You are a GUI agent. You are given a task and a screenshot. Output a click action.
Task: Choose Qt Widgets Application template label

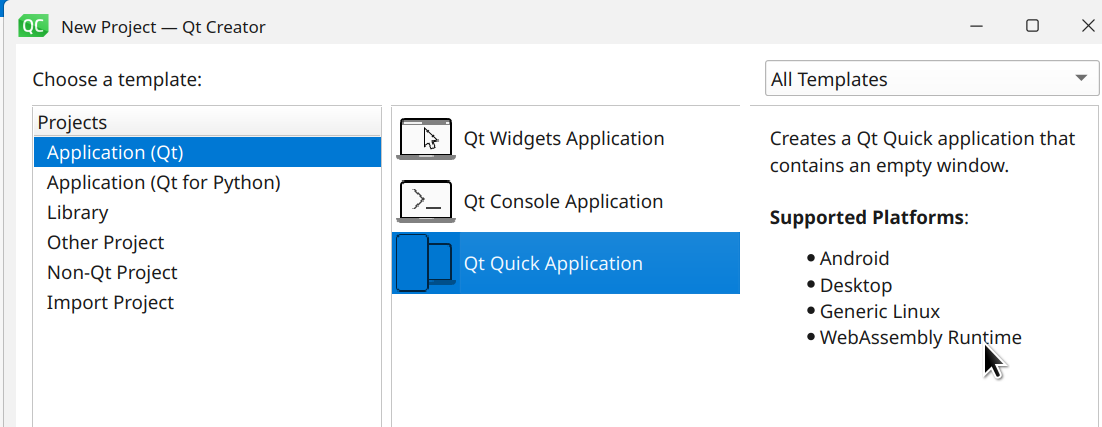coord(563,139)
